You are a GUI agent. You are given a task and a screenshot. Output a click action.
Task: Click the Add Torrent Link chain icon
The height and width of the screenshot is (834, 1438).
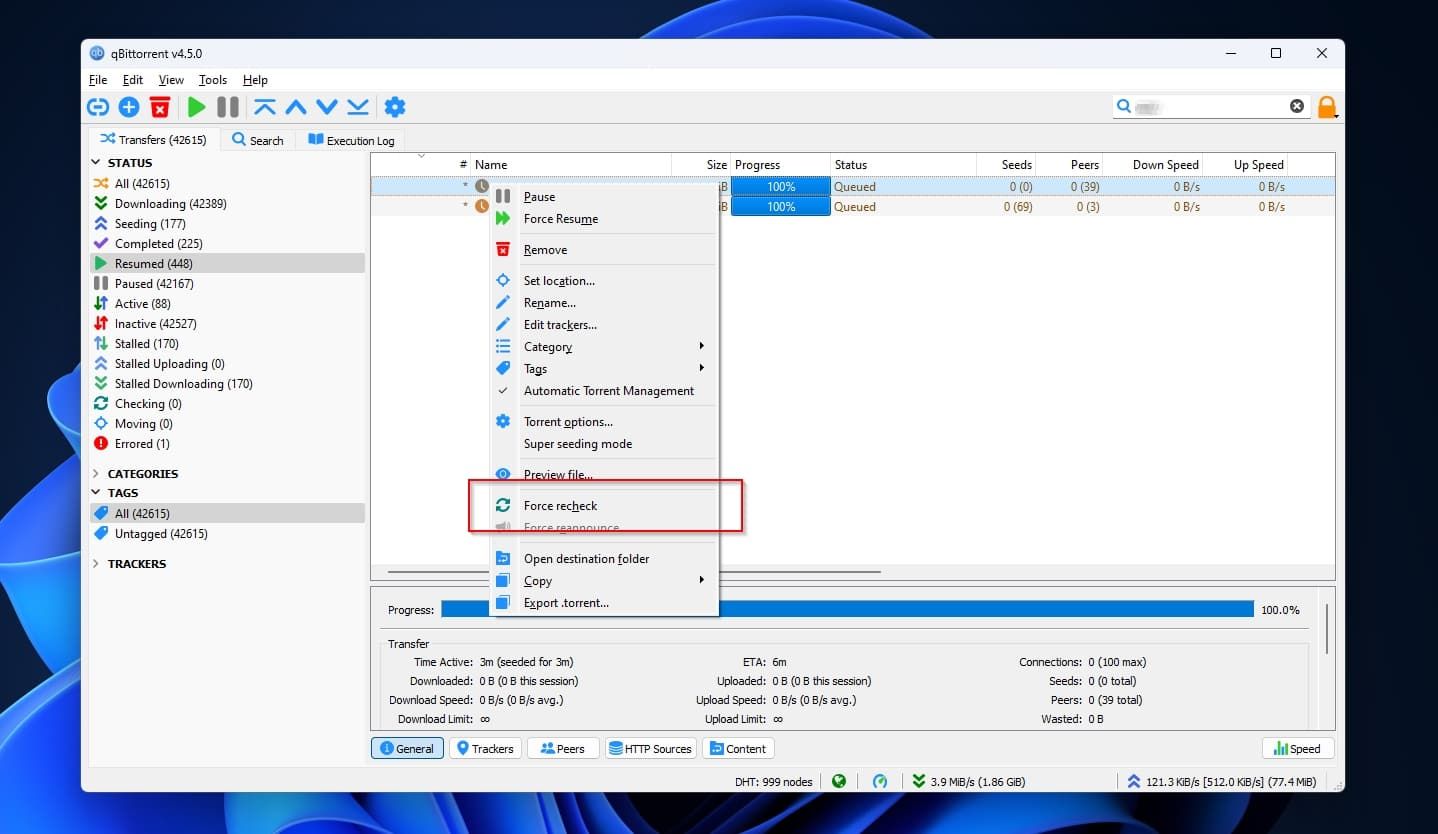pyautogui.click(x=97, y=106)
